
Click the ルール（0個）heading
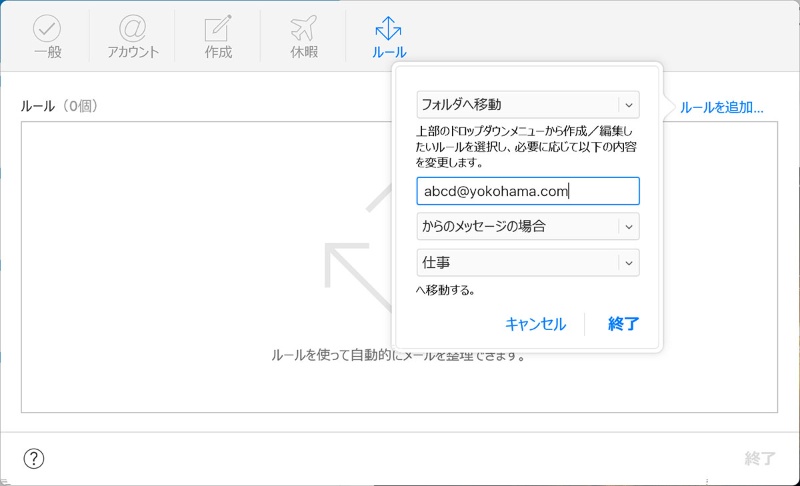click(59, 106)
